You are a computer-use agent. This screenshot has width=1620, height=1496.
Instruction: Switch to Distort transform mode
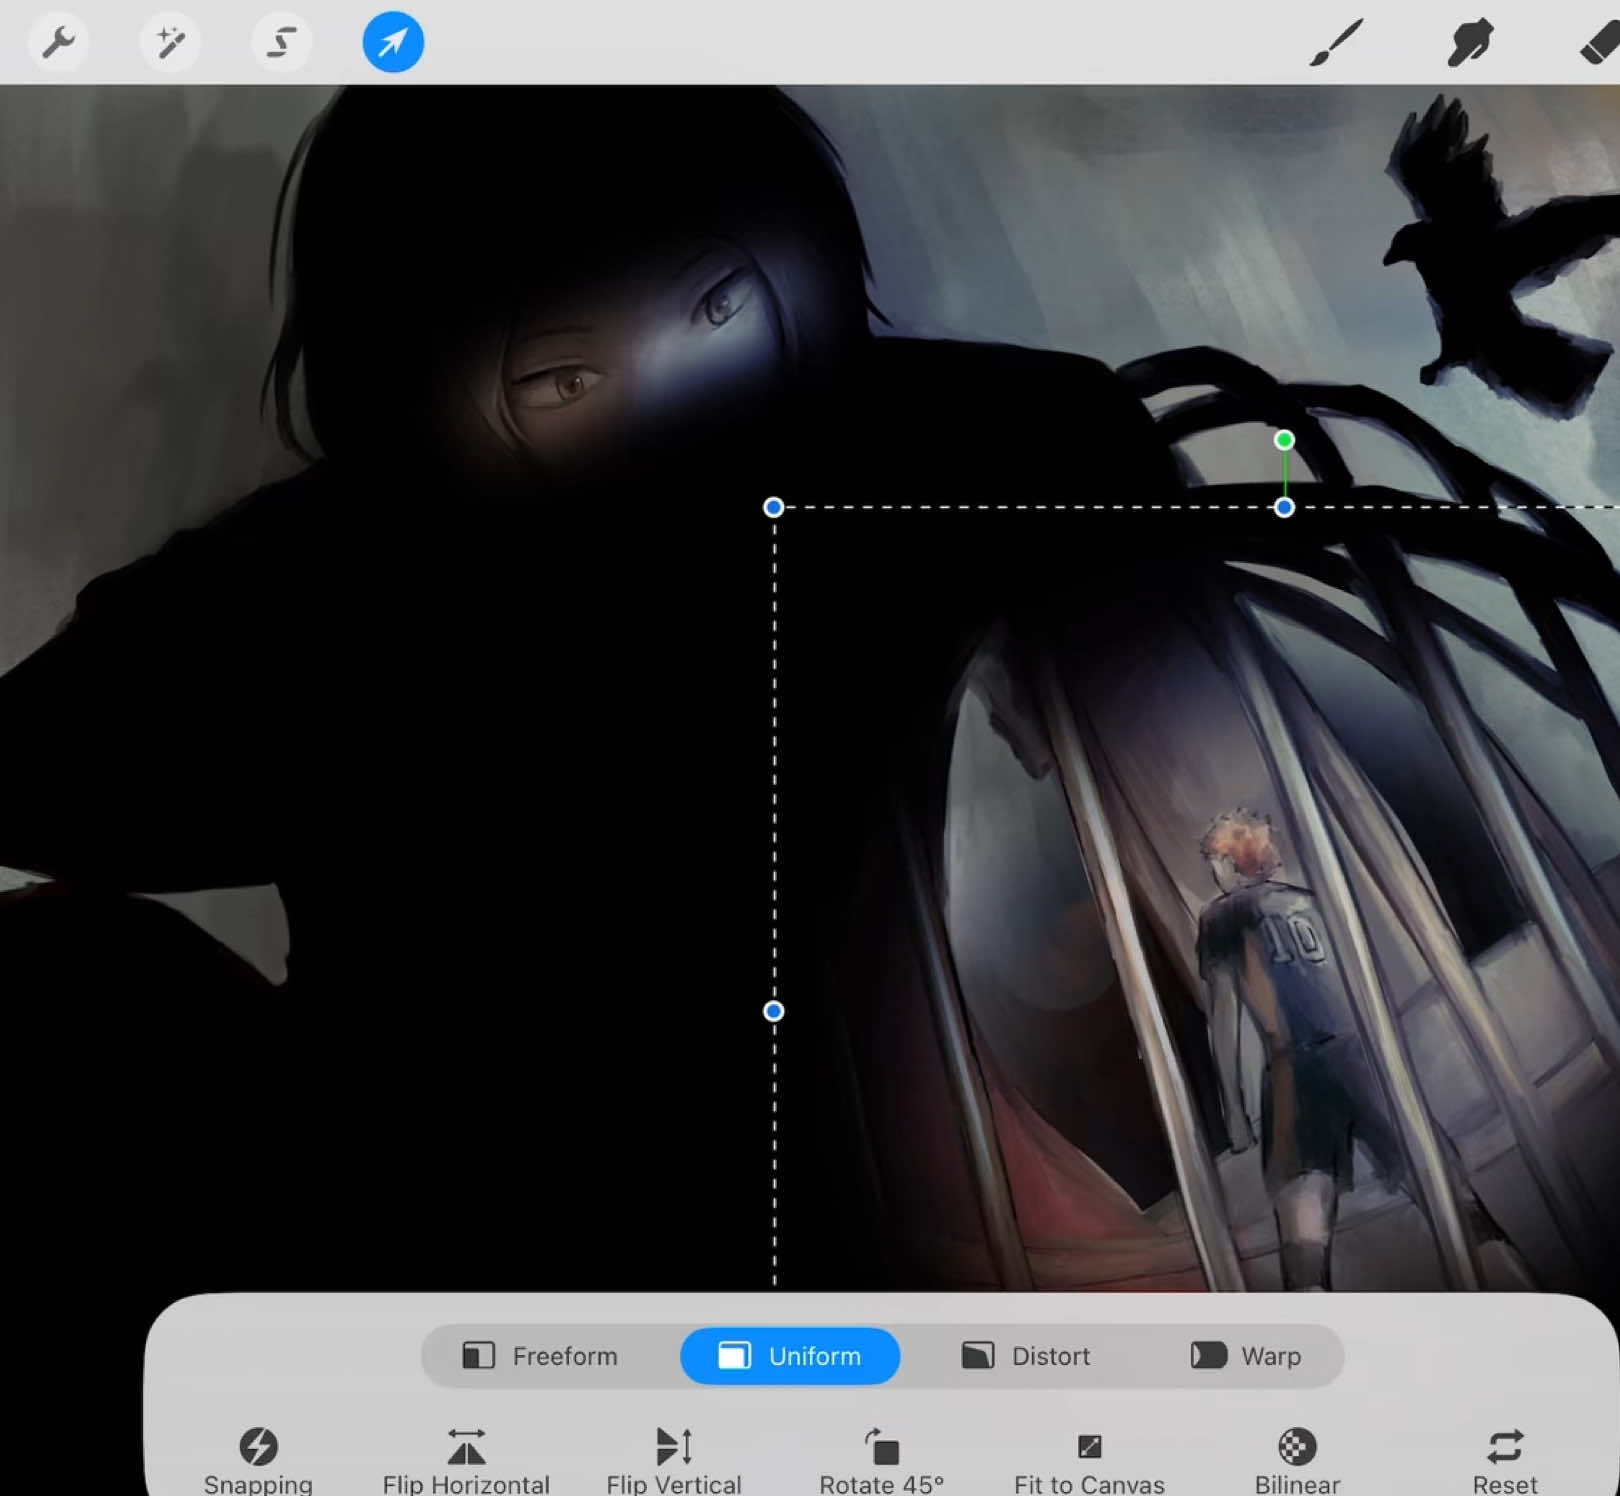1026,1356
